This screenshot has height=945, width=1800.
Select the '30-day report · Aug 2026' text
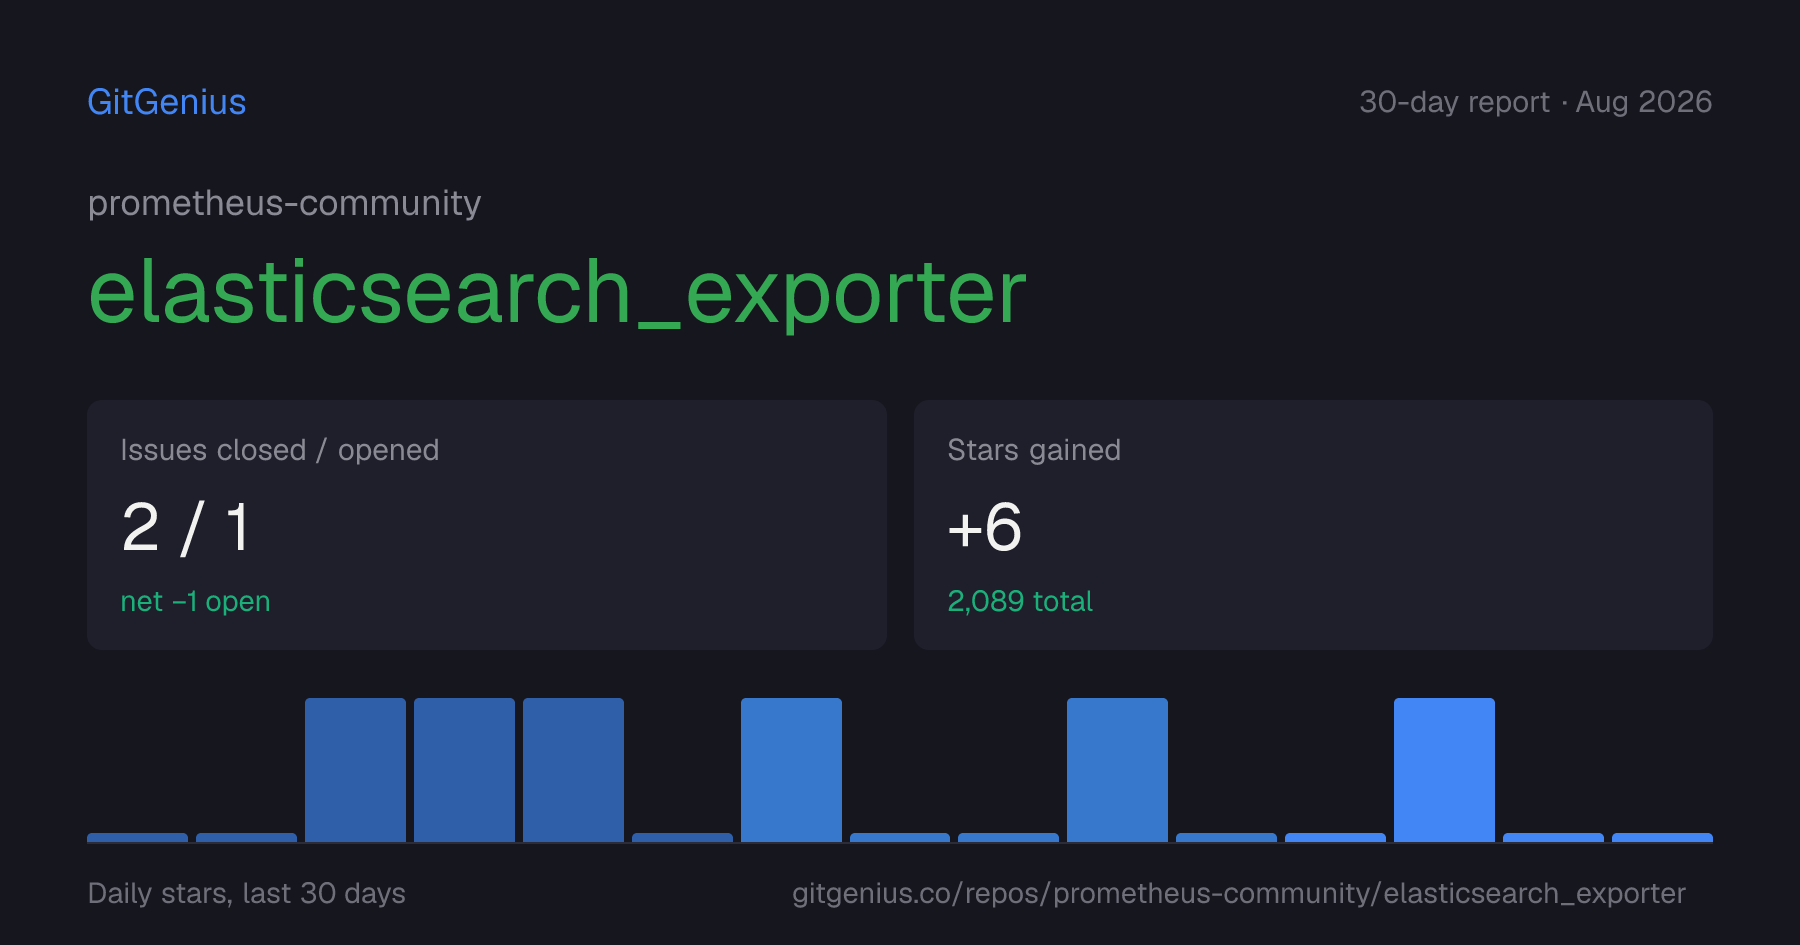pyautogui.click(x=1535, y=102)
